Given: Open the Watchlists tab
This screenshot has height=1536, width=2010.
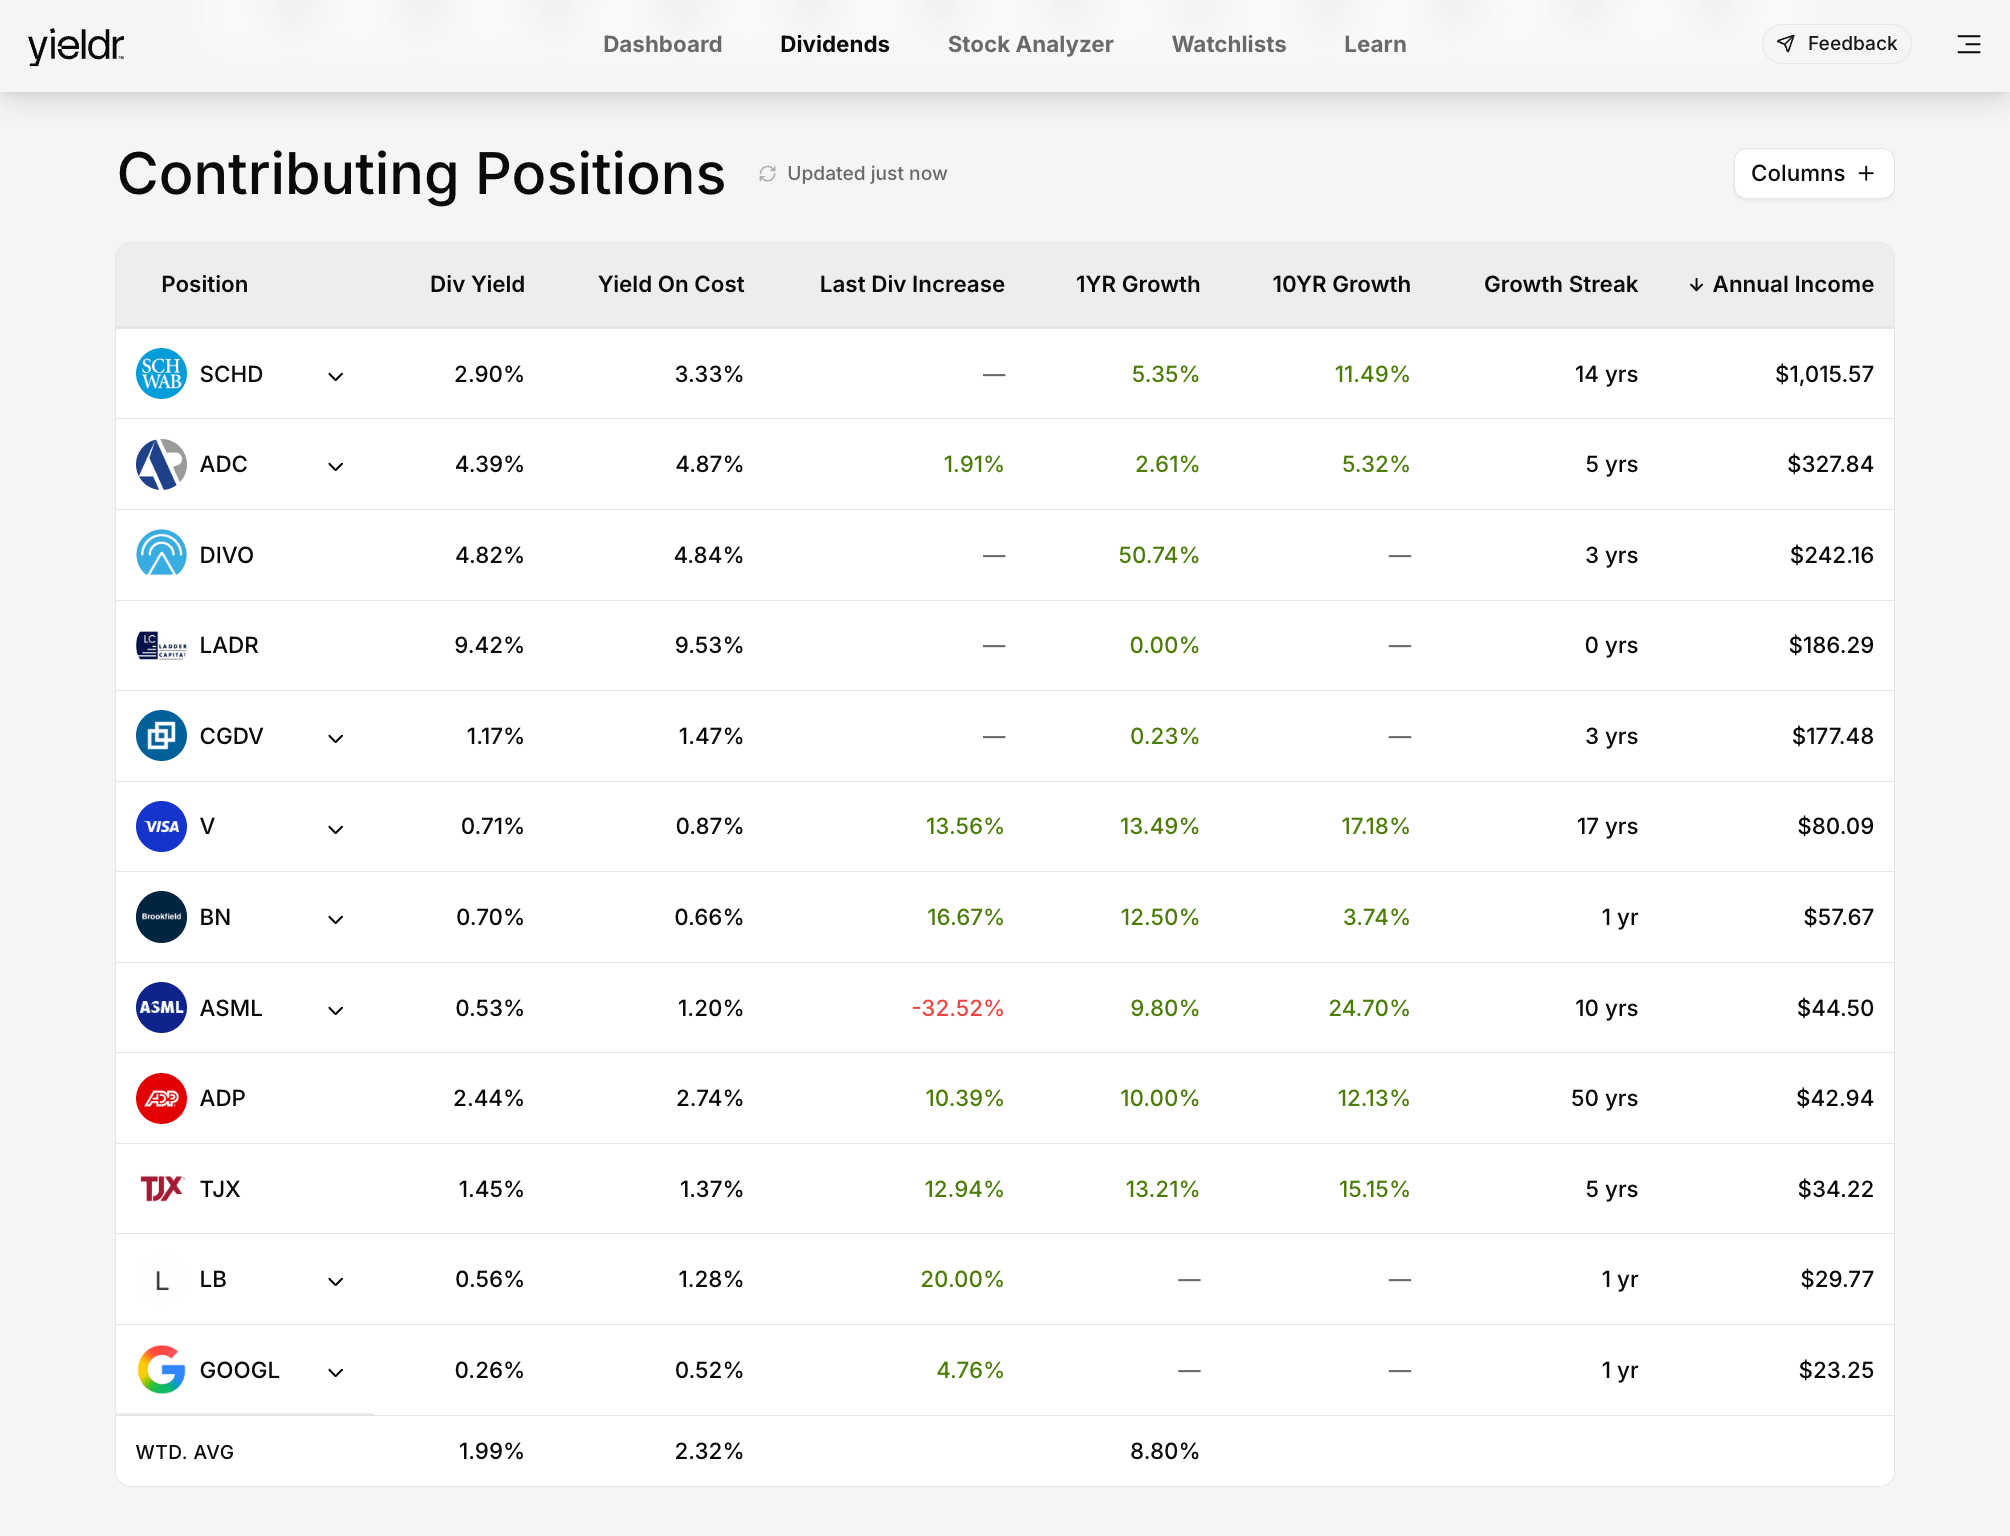Looking at the screenshot, I should click(x=1228, y=44).
